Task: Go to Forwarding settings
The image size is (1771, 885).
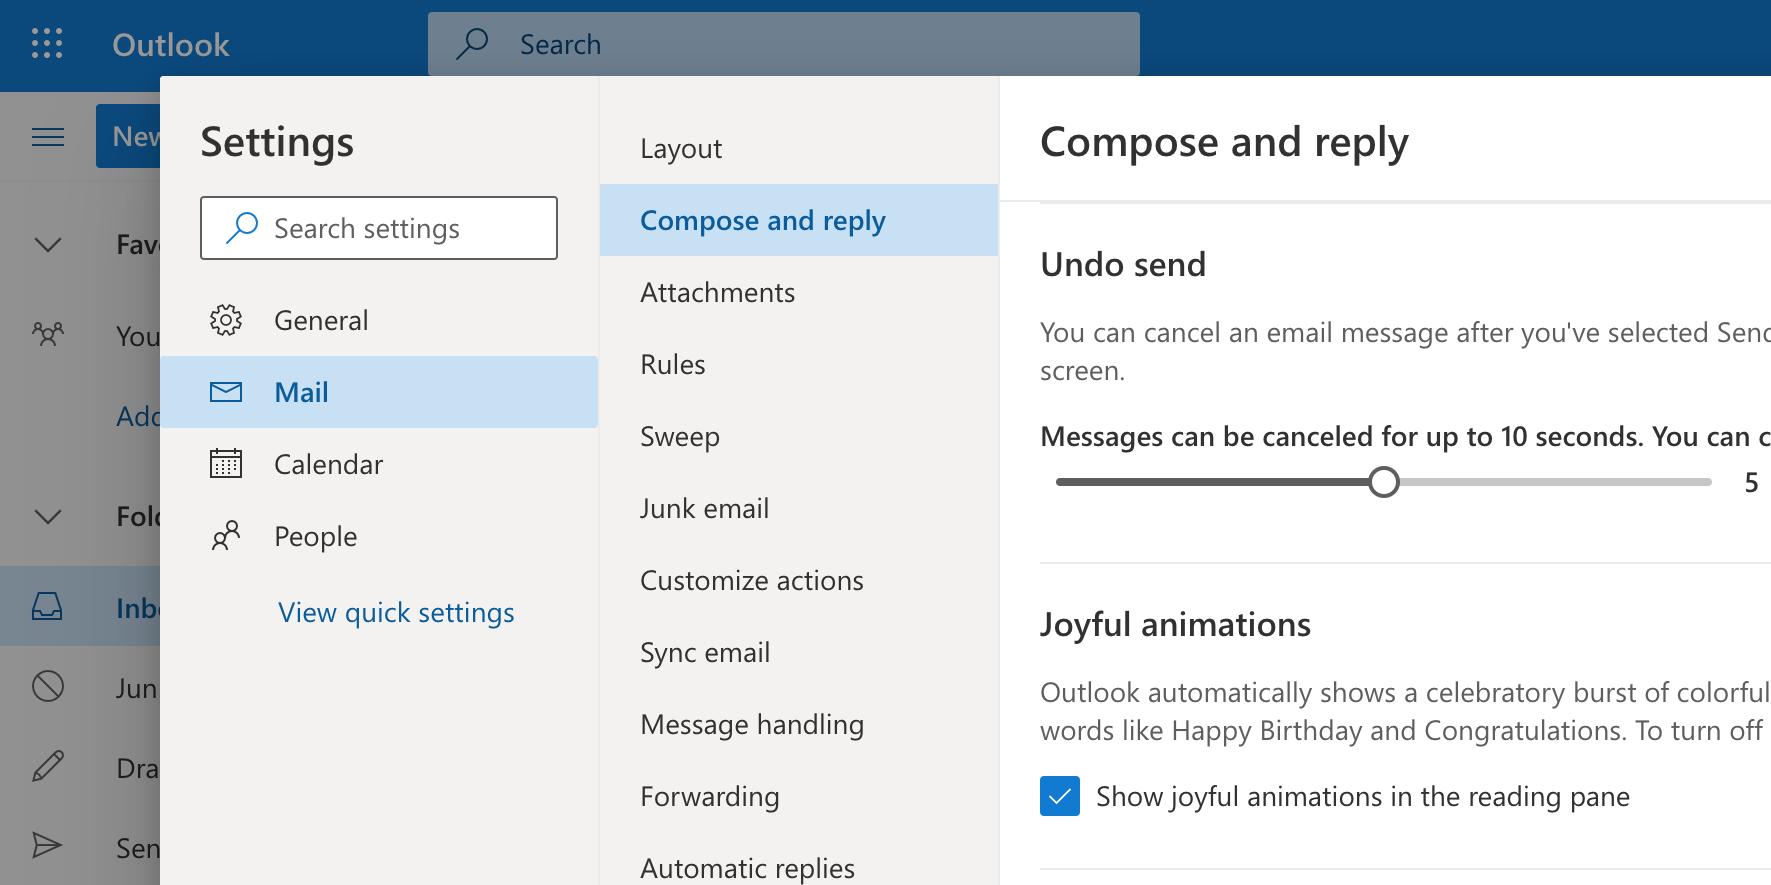Action: 709,797
